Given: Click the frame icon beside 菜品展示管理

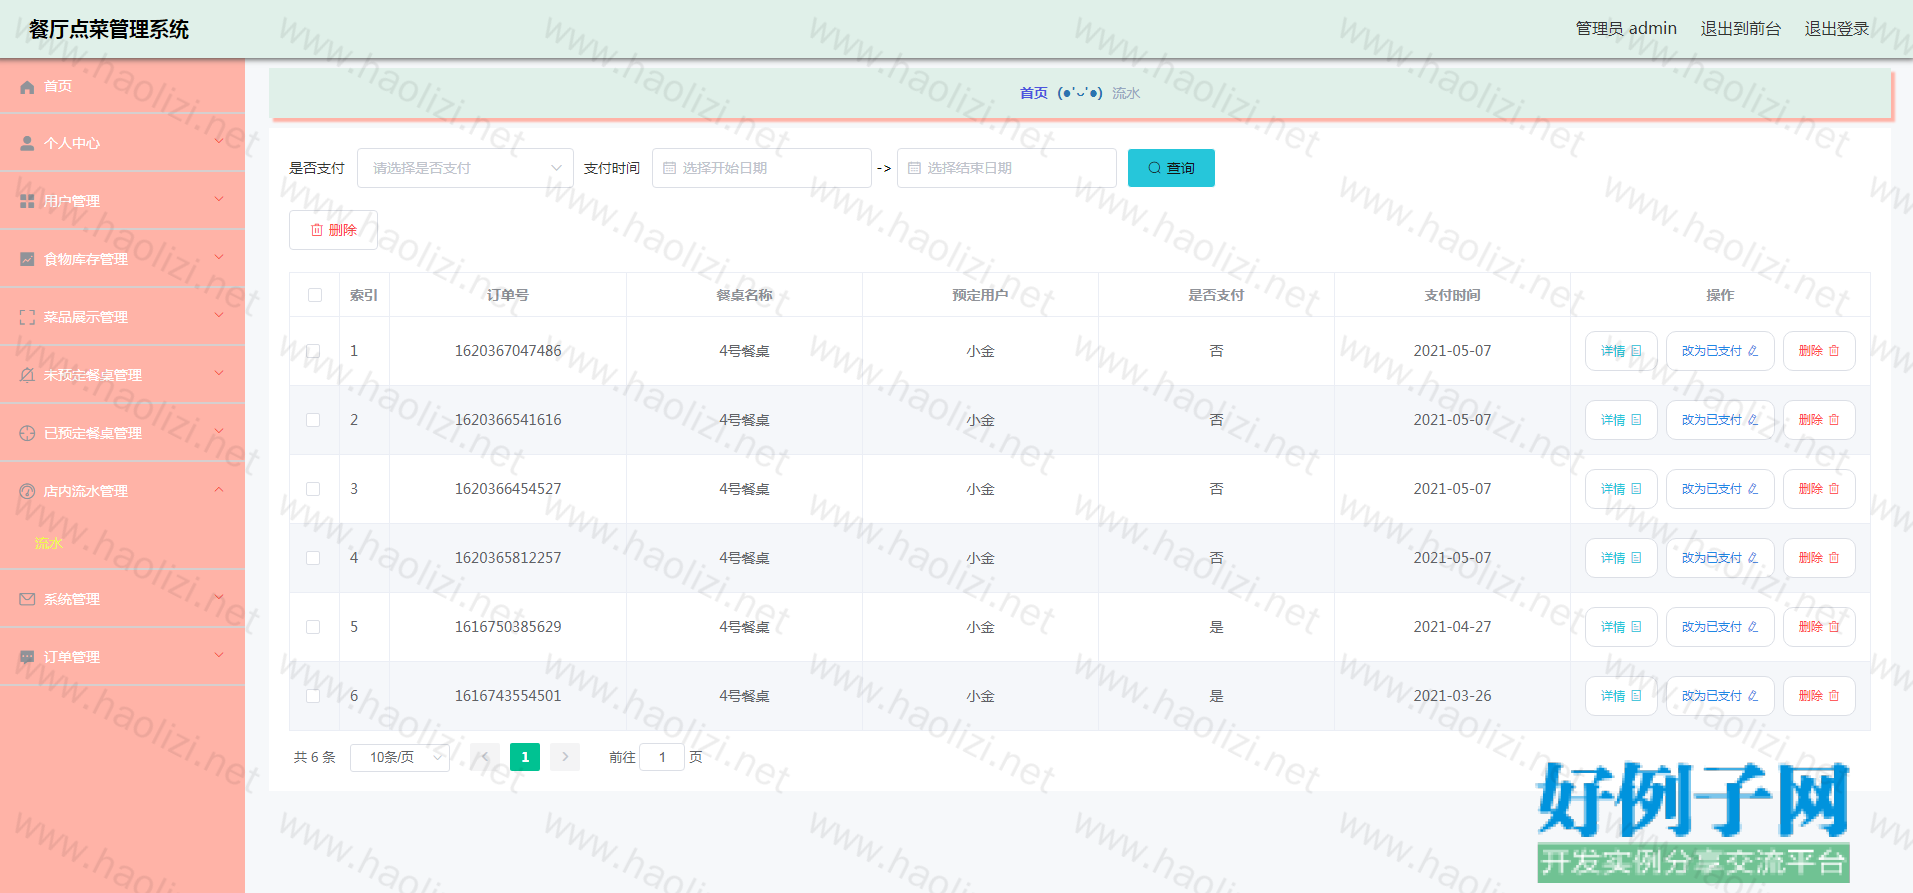Looking at the screenshot, I should coord(27,318).
